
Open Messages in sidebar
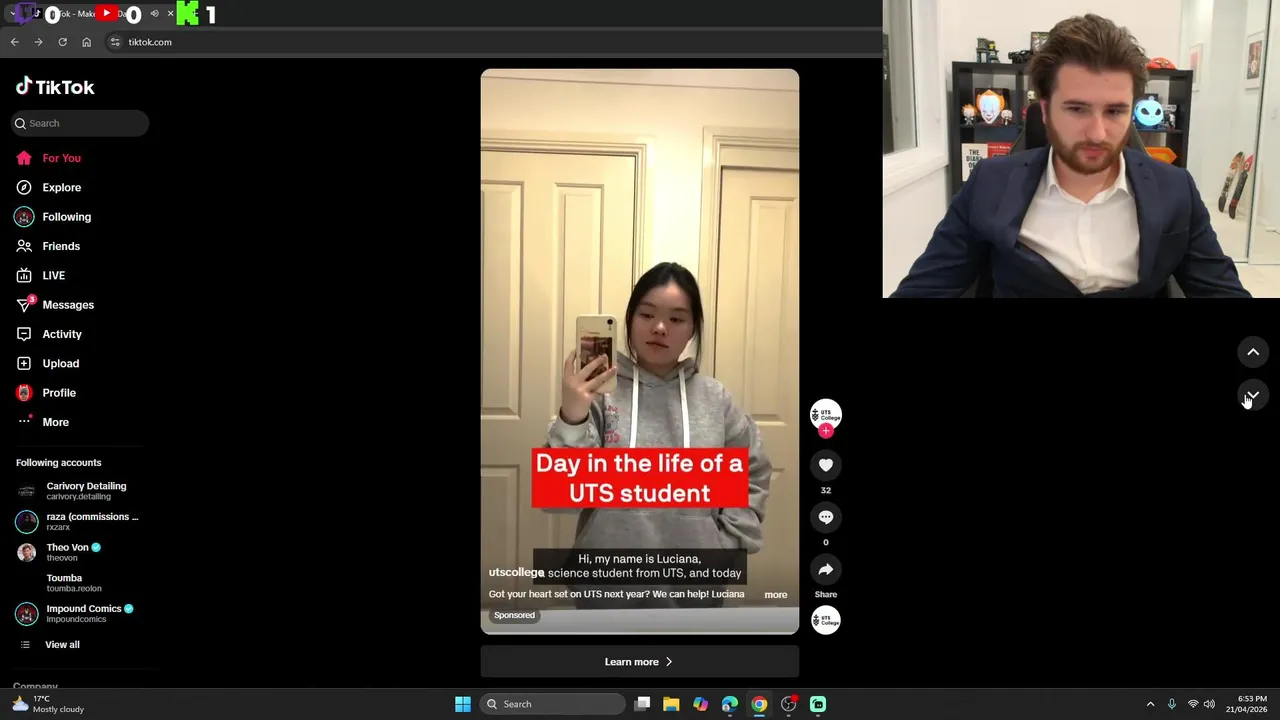pyautogui.click(x=67, y=305)
